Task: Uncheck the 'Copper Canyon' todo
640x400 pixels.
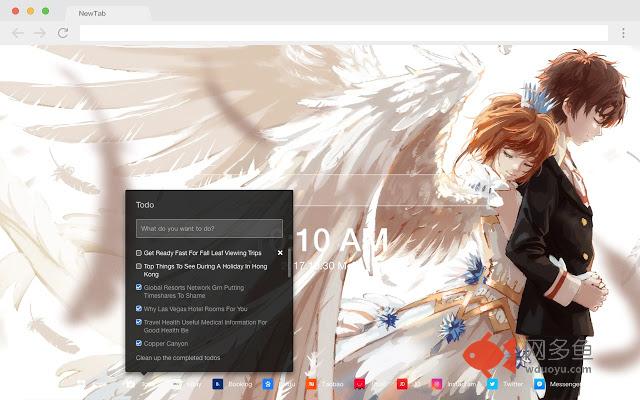Action: point(139,343)
